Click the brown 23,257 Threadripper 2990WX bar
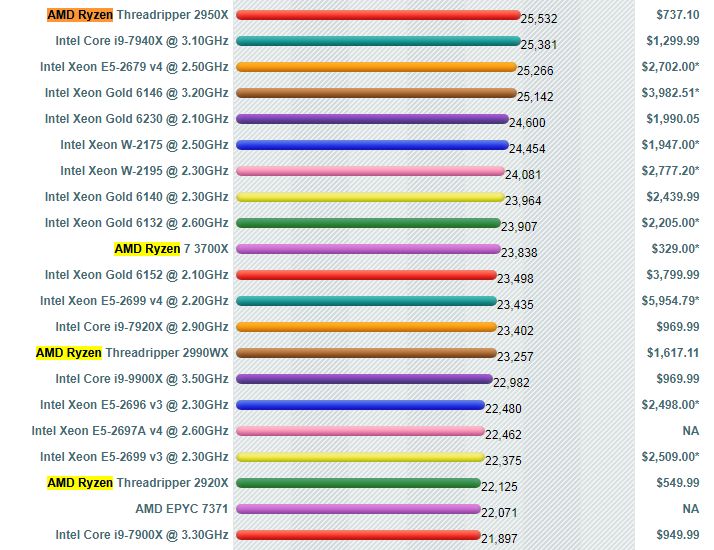The image size is (714, 550). [366, 353]
